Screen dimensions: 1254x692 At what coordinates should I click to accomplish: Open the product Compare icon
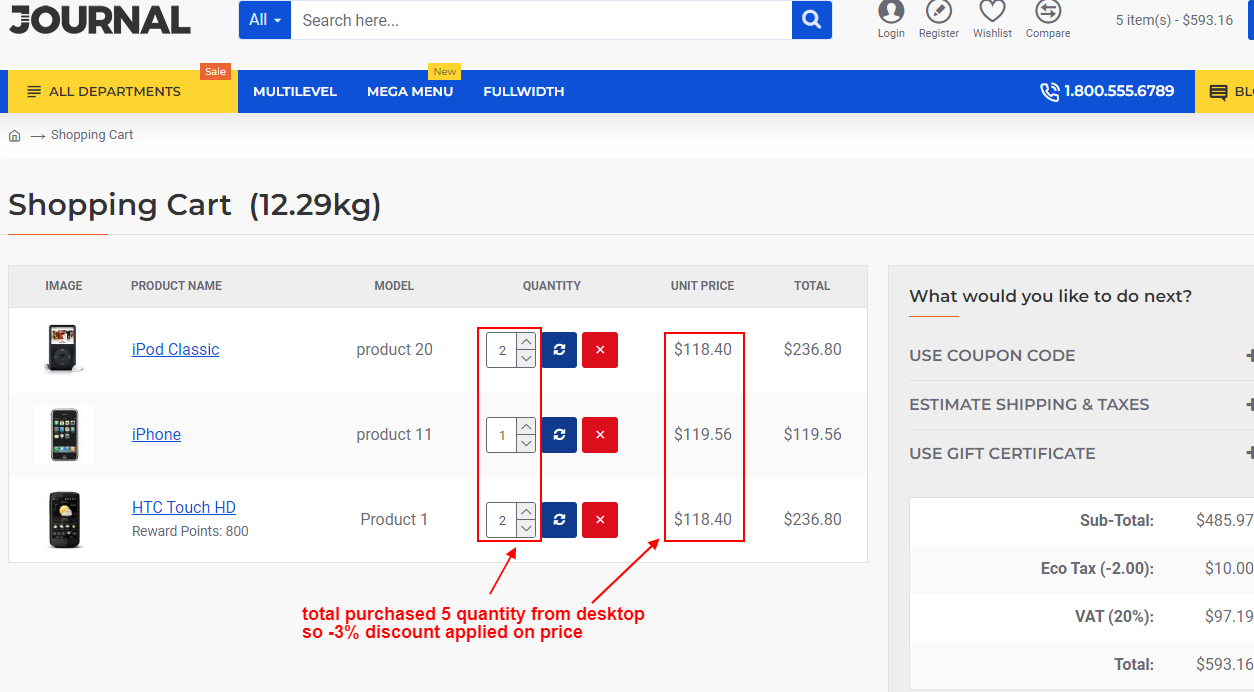click(x=1047, y=14)
